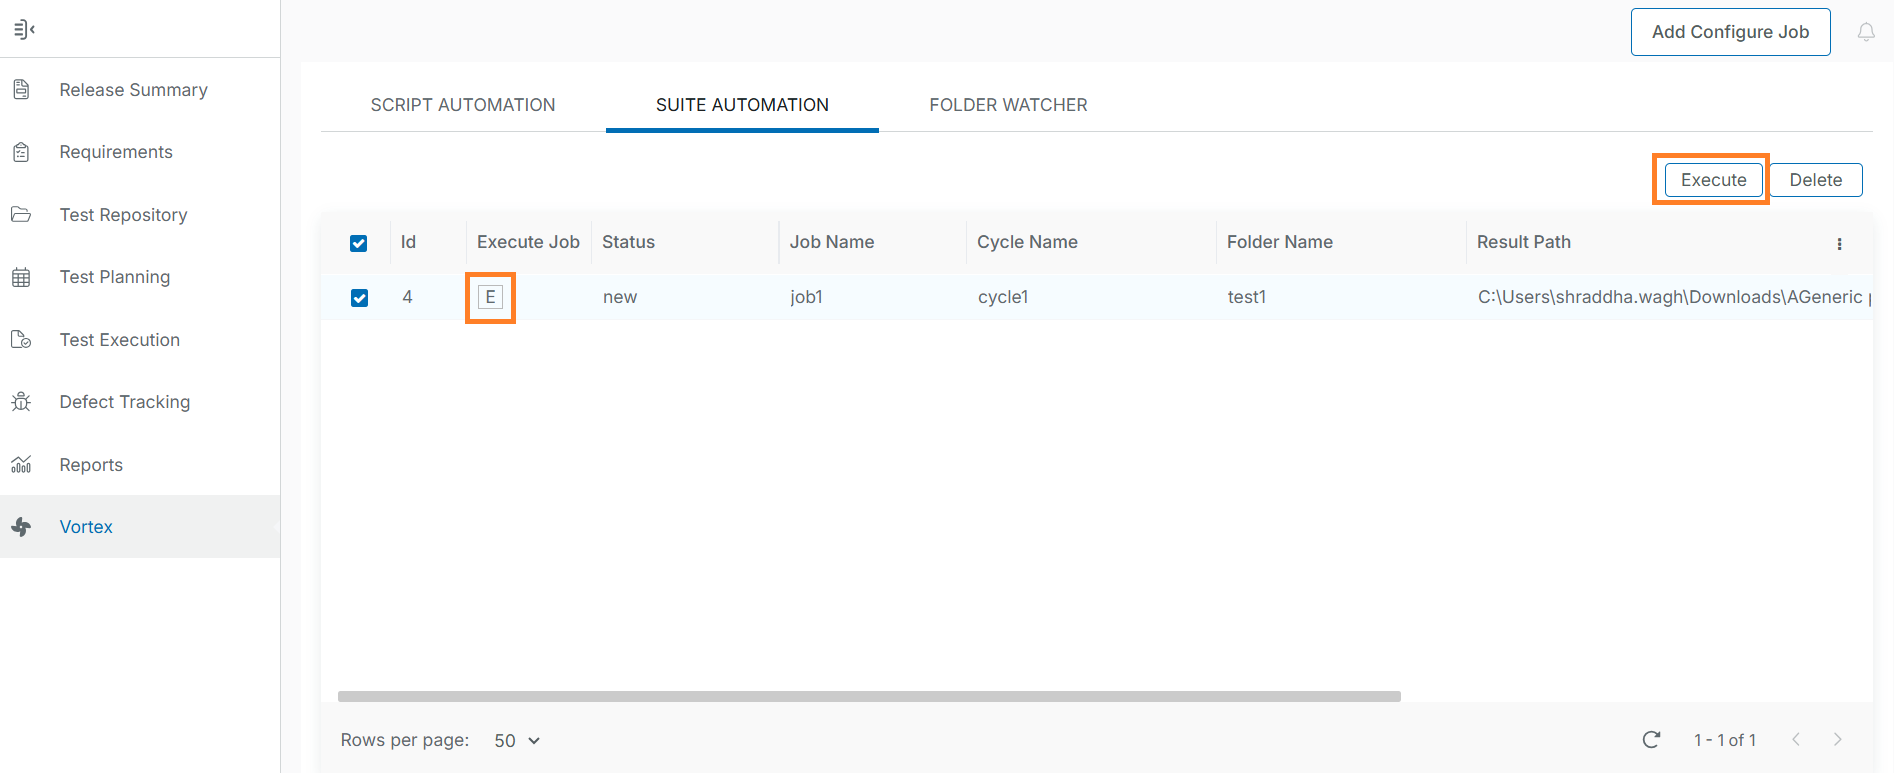Click the Add Configure Job button
This screenshot has width=1894, height=773.
tap(1730, 32)
